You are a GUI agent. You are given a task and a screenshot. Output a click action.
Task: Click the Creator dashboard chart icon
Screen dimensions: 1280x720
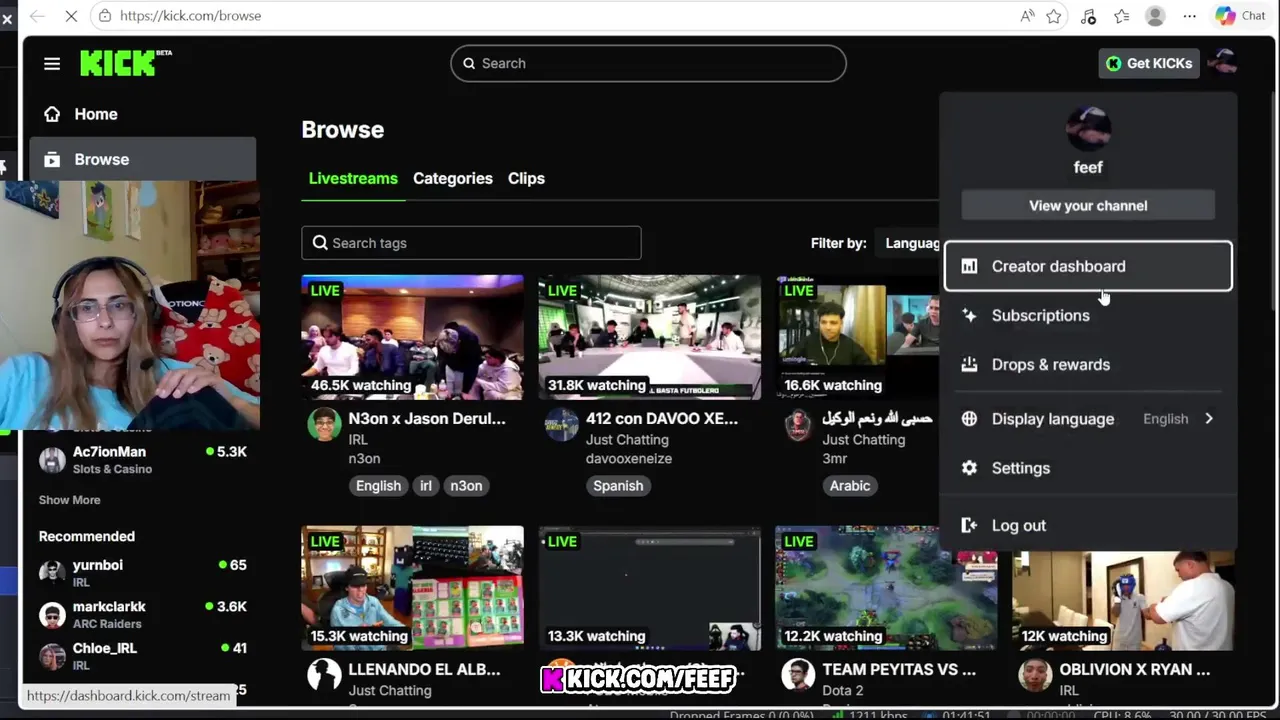tap(969, 266)
